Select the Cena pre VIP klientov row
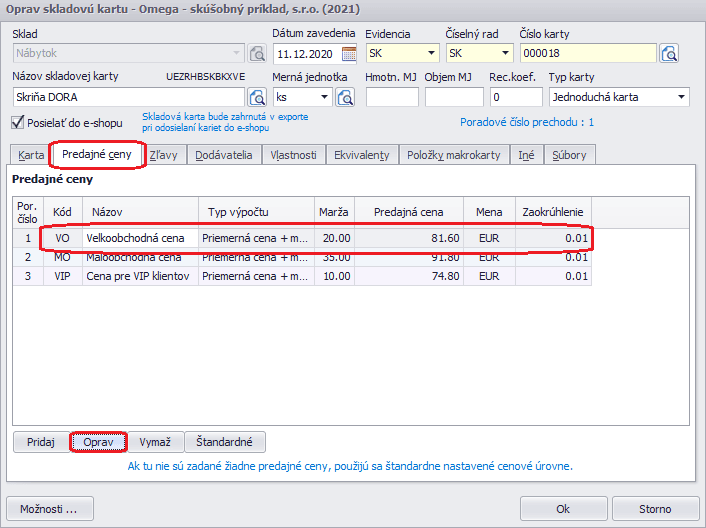Viewport: 706px width, 528px height. coord(137,276)
